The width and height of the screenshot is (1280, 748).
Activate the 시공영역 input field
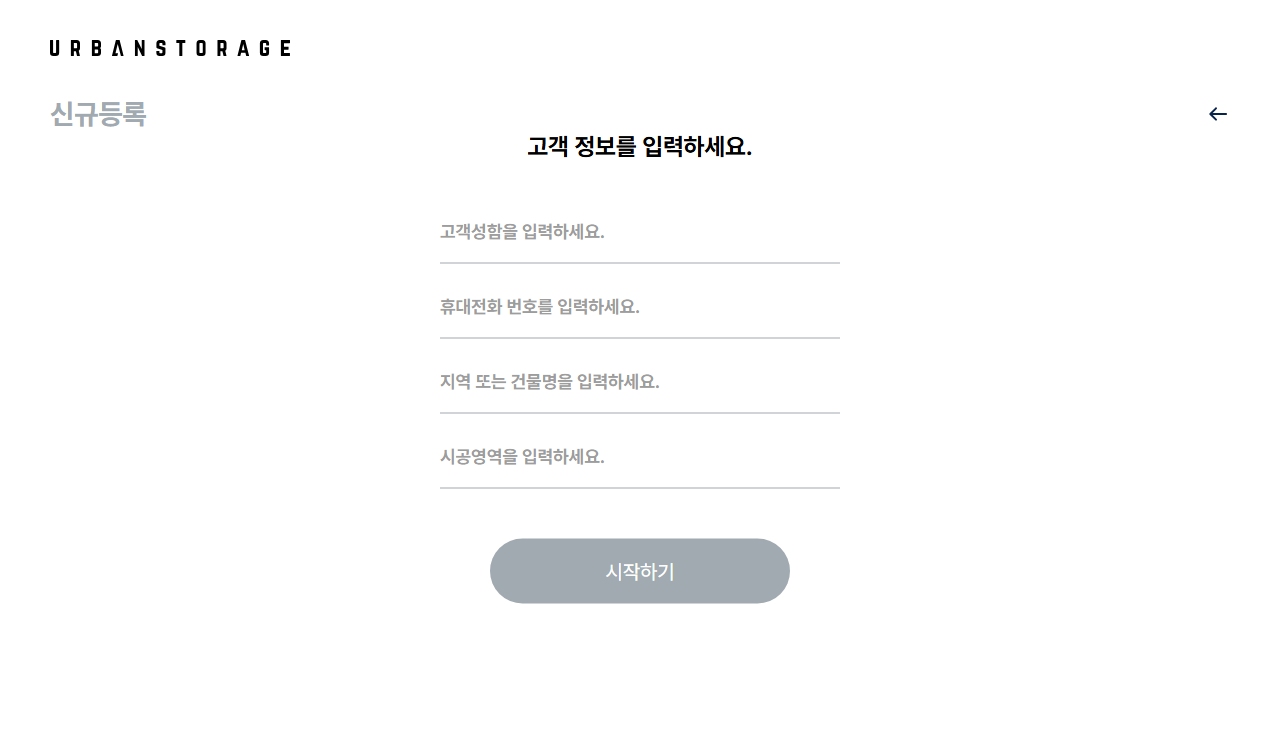(640, 457)
